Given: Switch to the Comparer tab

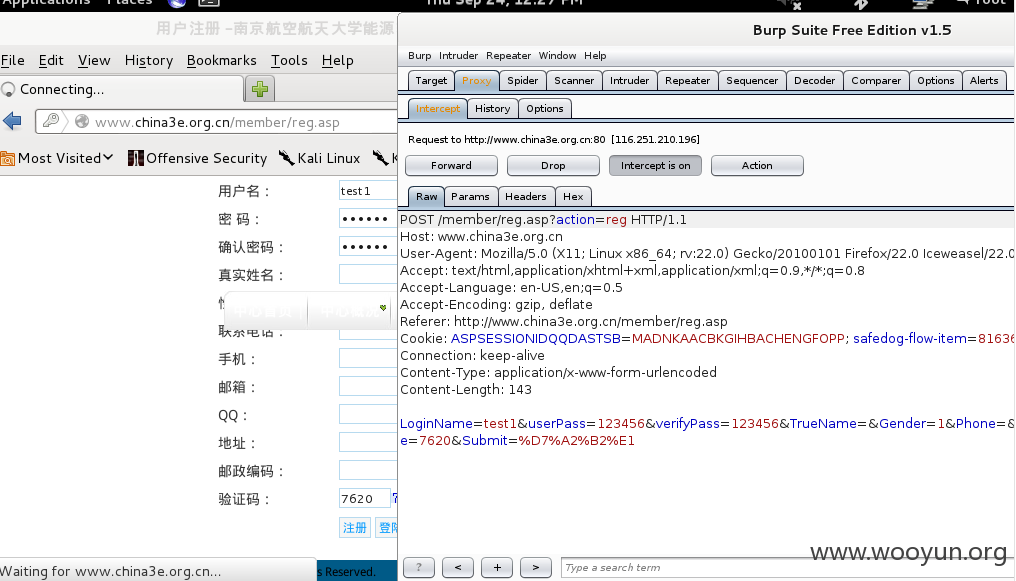Looking at the screenshot, I should click(876, 80).
